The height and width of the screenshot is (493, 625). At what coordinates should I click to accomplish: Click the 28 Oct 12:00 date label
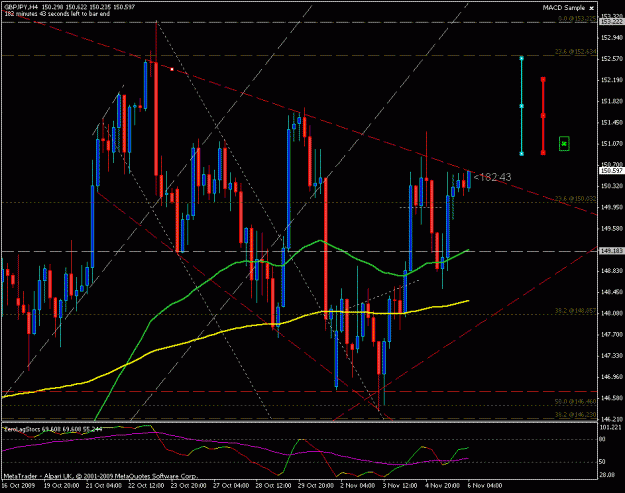pyautogui.click(x=273, y=486)
